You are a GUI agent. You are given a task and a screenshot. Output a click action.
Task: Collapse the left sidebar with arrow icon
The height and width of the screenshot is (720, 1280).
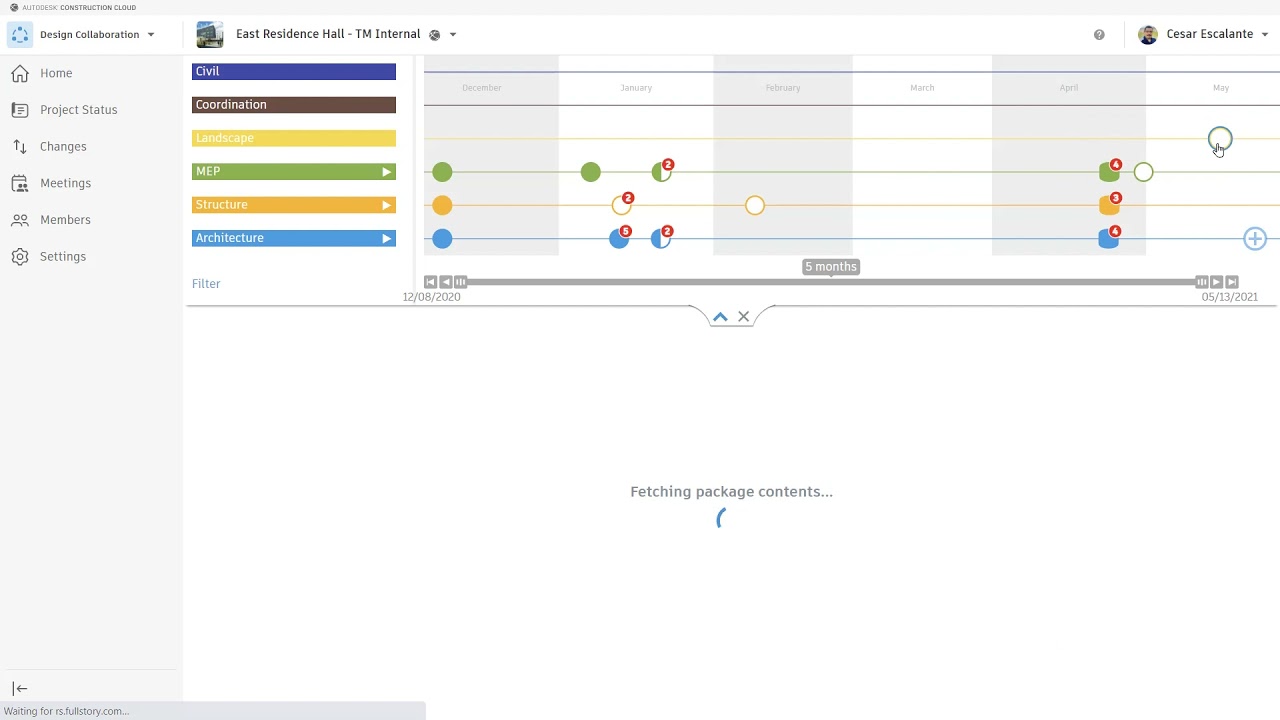pos(20,689)
